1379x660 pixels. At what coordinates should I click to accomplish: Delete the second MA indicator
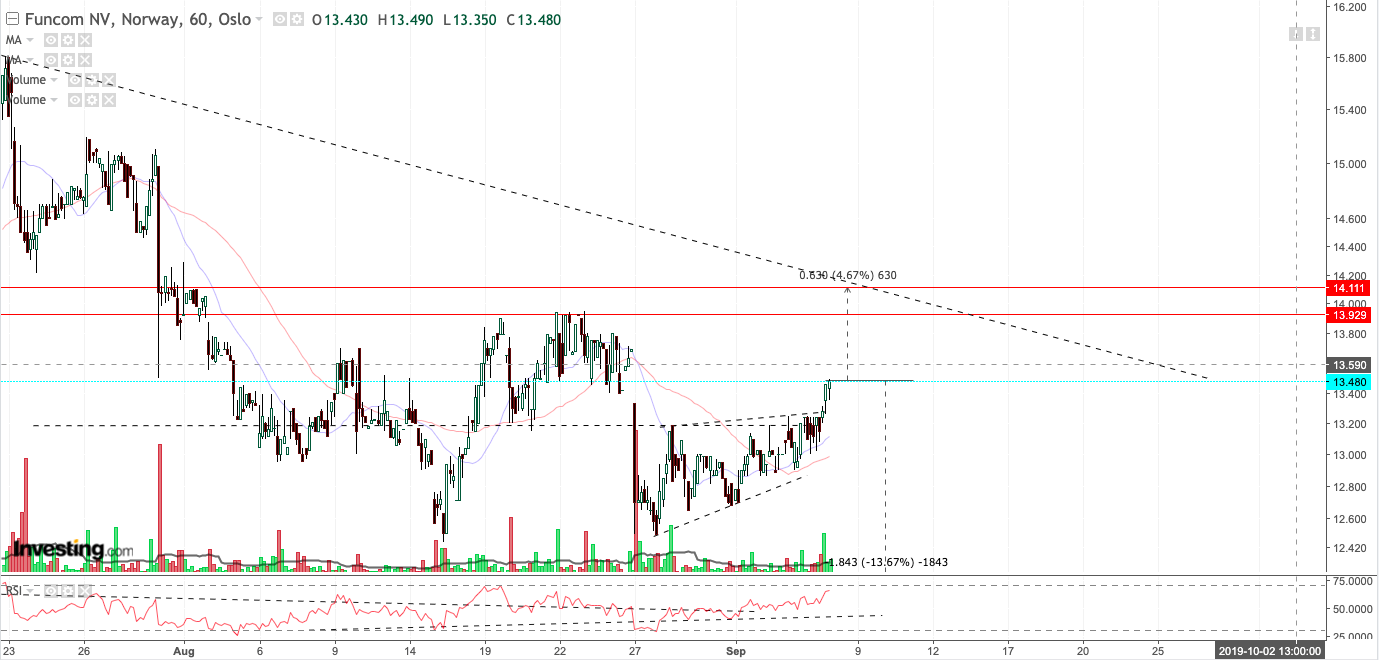[84, 60]
